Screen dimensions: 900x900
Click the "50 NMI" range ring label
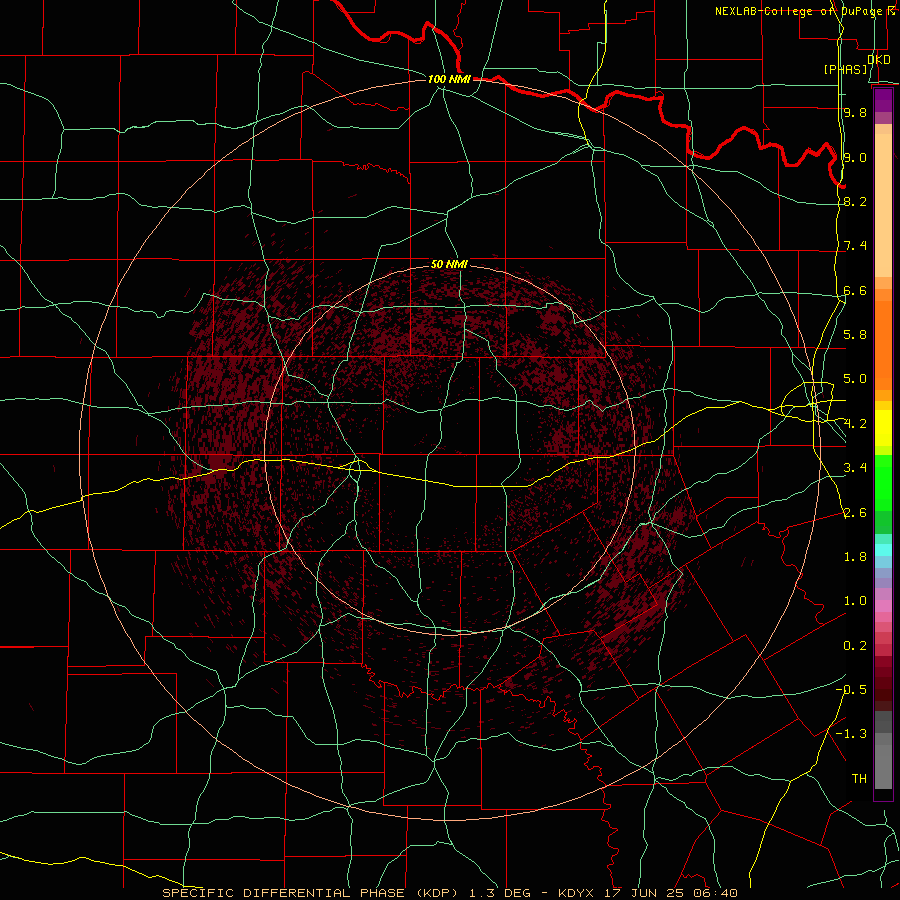(449, 264)
